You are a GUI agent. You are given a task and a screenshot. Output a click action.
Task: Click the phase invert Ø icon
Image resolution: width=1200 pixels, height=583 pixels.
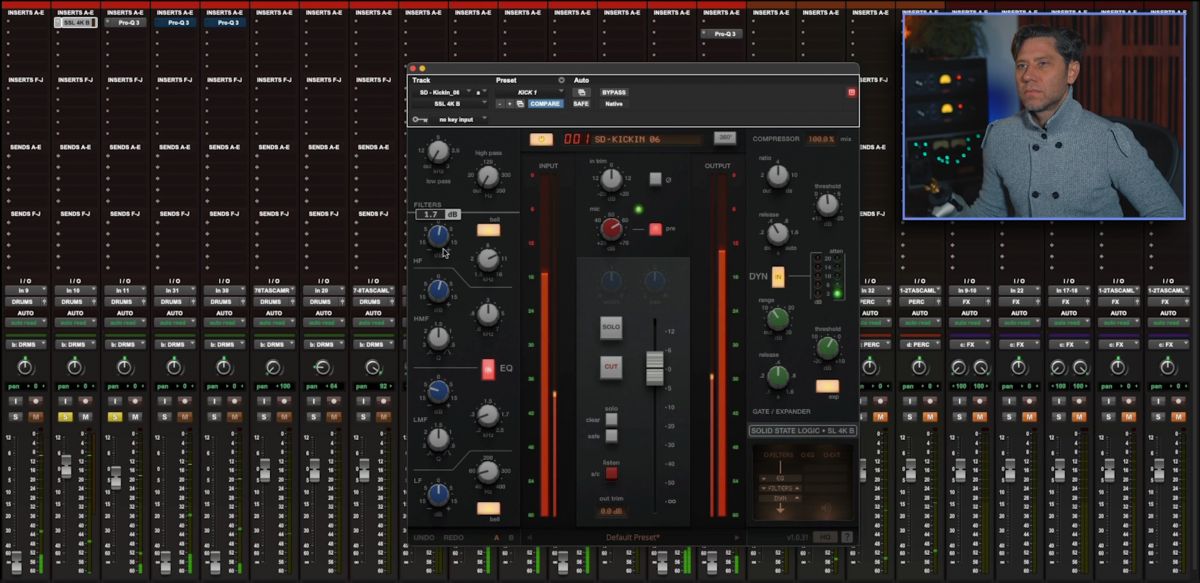tap(656, 179)
